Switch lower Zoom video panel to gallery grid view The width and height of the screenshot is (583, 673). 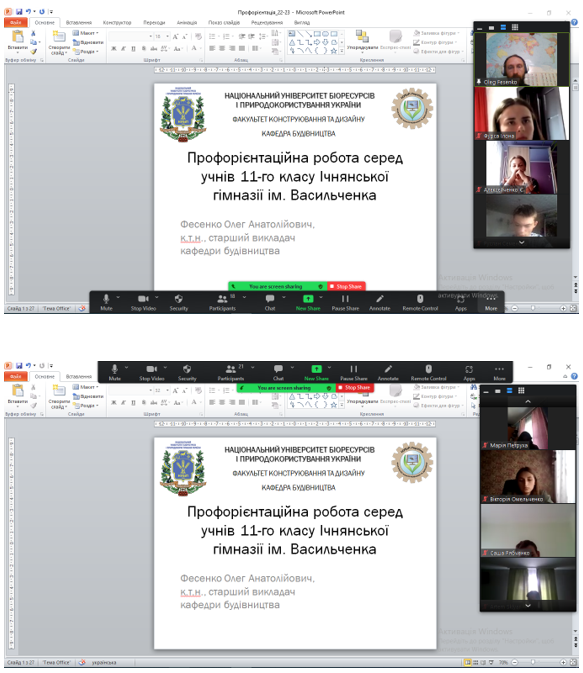pos(521,390)
